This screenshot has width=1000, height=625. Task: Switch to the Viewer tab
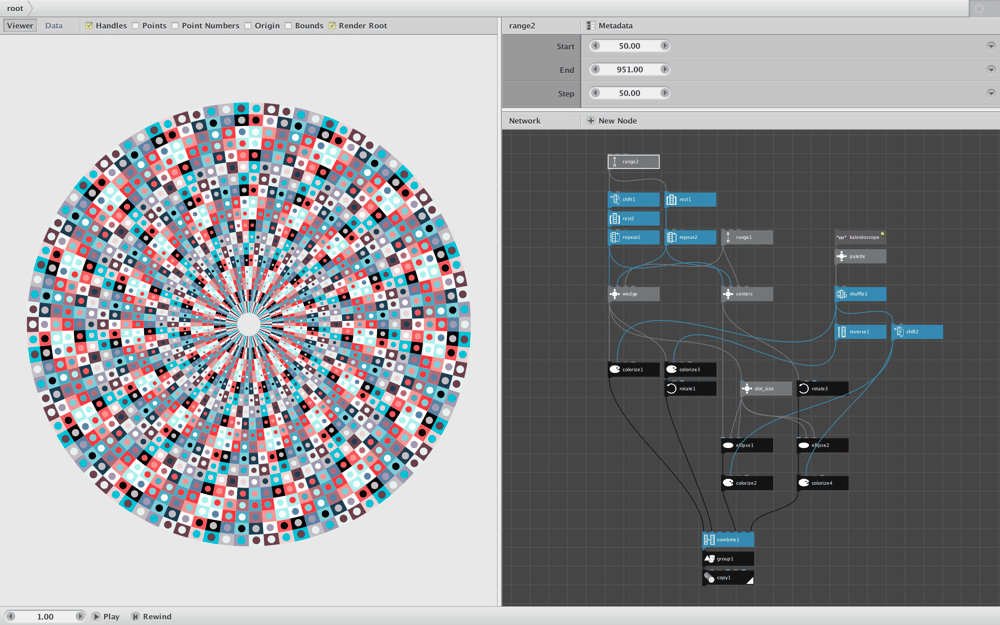tap(20, 26)
